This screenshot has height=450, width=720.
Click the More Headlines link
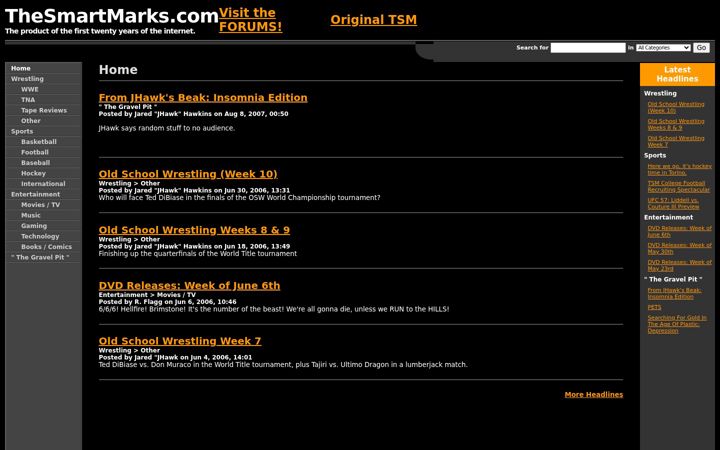594,394
